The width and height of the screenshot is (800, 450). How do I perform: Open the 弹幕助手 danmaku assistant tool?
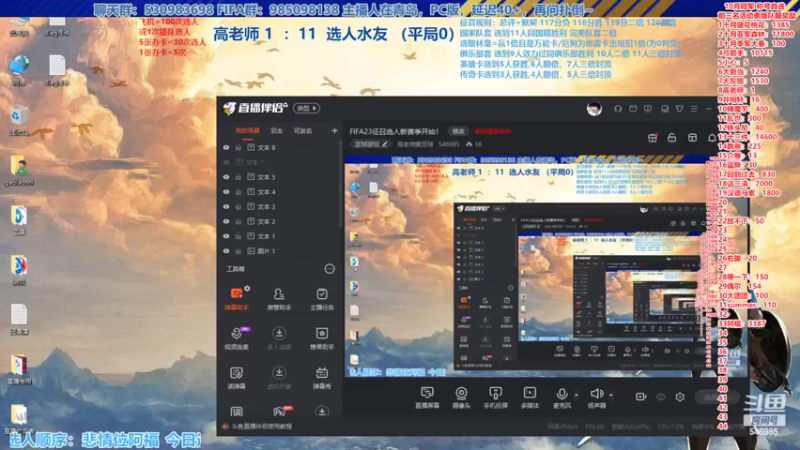[236, 298]
